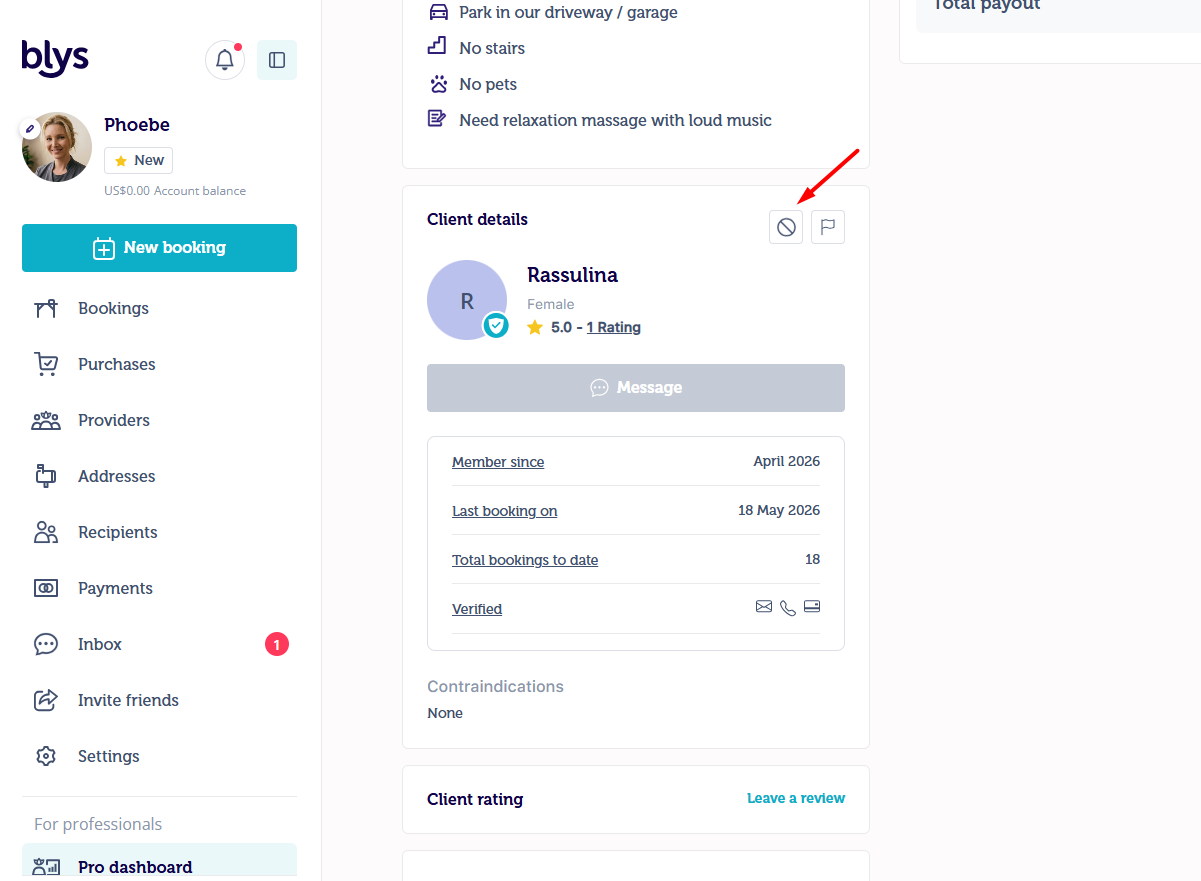Click the verified shield badge on avatar
Image resolution: width=1201 pixels, height=881 pixels.
(x=496, y=326)
